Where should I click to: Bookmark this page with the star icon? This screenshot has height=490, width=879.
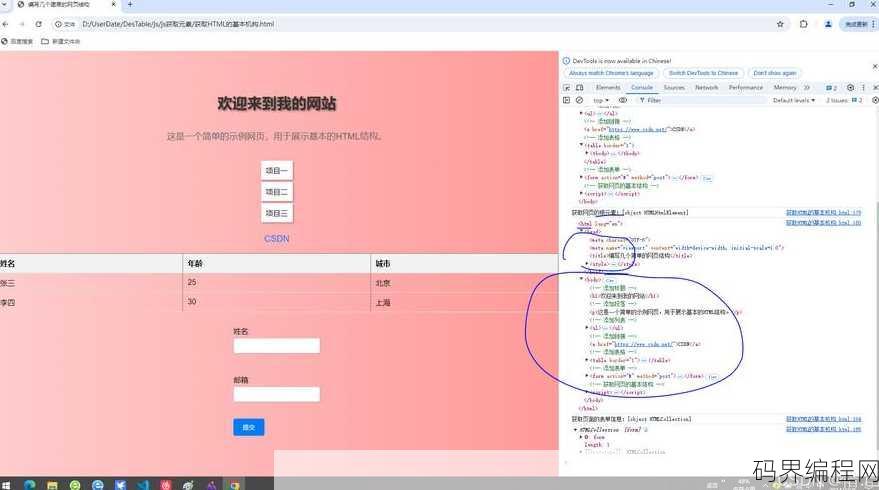click(780, 24)
